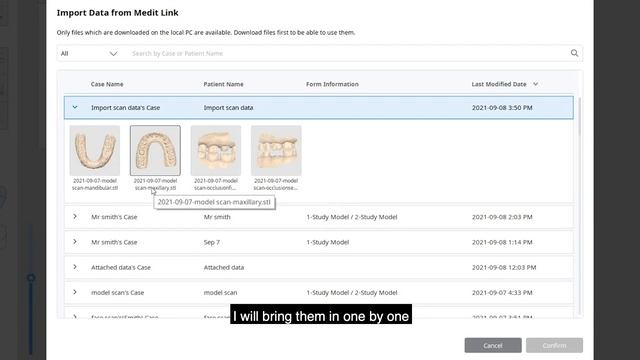Click patient name Import scan data

pyautogui.click(x=228, y=108)
